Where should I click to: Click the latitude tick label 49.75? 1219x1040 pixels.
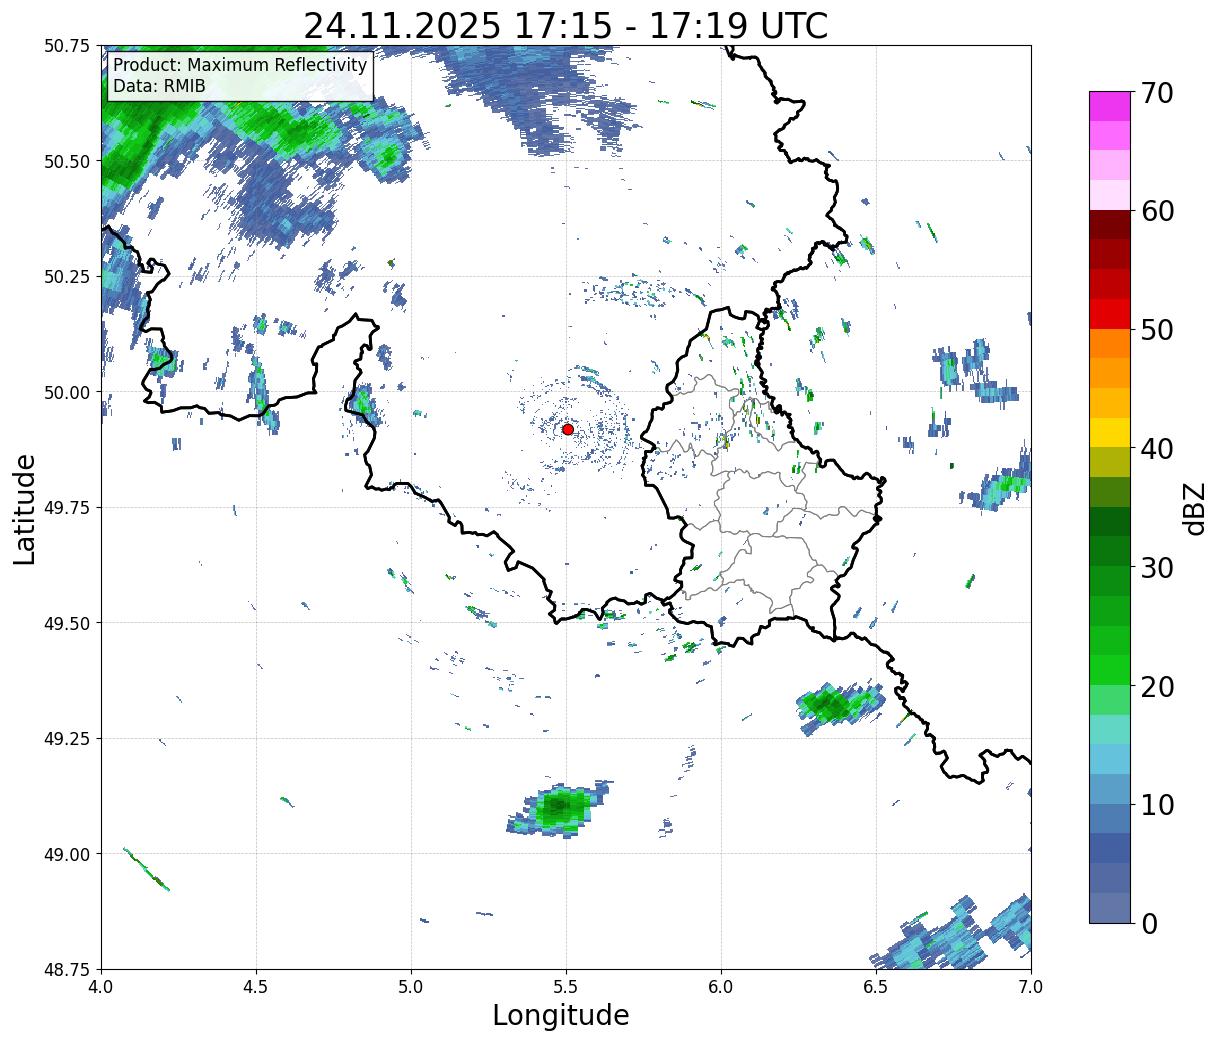[67, 508]
